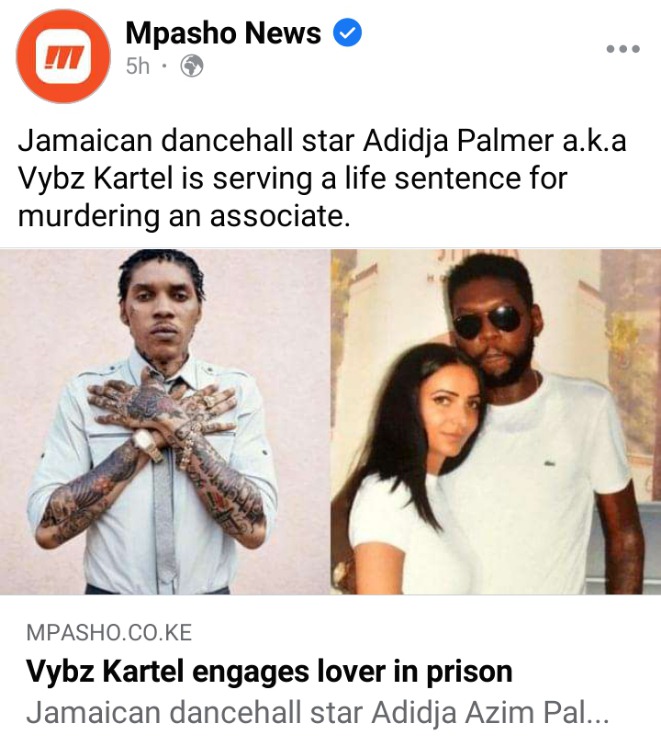The height and width of the screenshot is (736, 661).
Task: Open the three-dot post options menu
Action: tap(623, 48)
